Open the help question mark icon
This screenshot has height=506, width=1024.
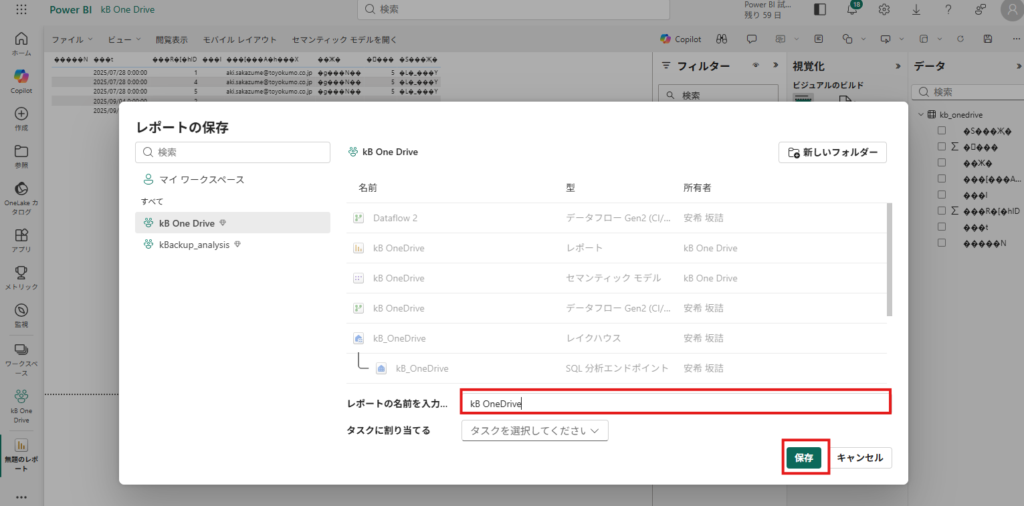(x=948, y=9)
